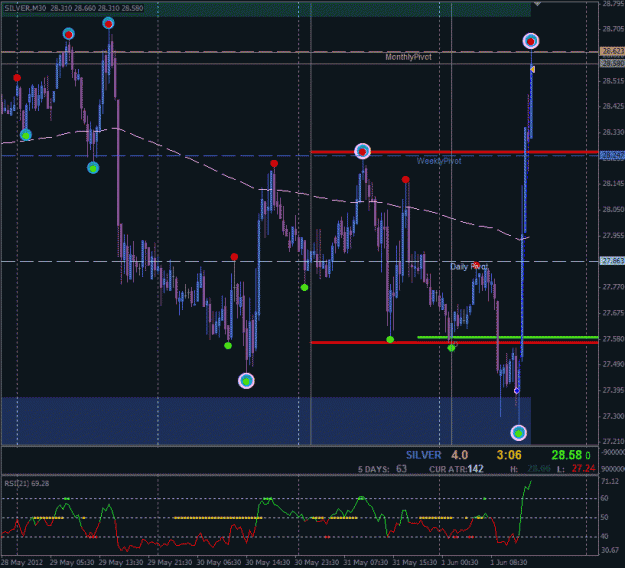Select the lower red horizontal support line
The width and height of the screenshot is (625, 568).
click(454, 342)
